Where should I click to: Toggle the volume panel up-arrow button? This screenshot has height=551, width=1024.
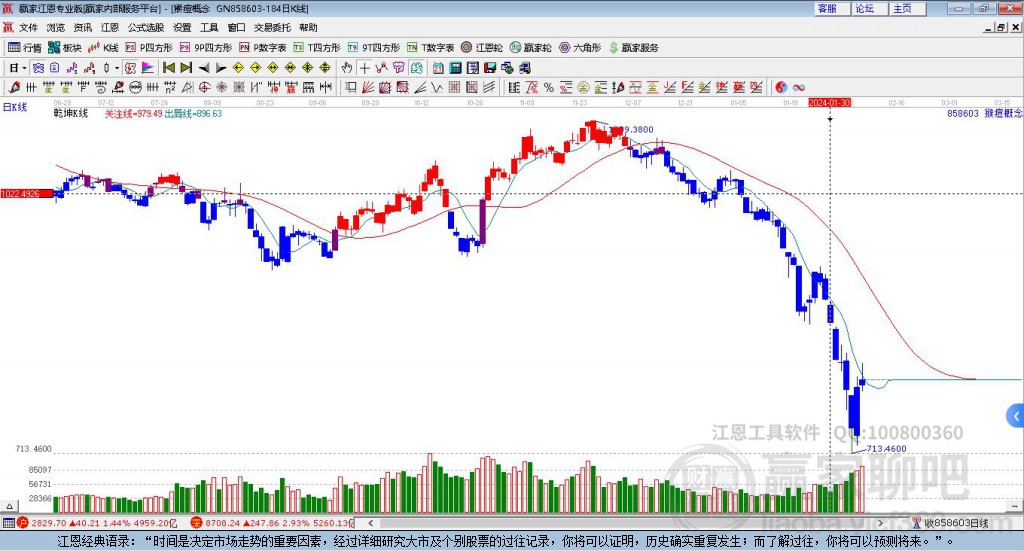(x=10, y=506)
